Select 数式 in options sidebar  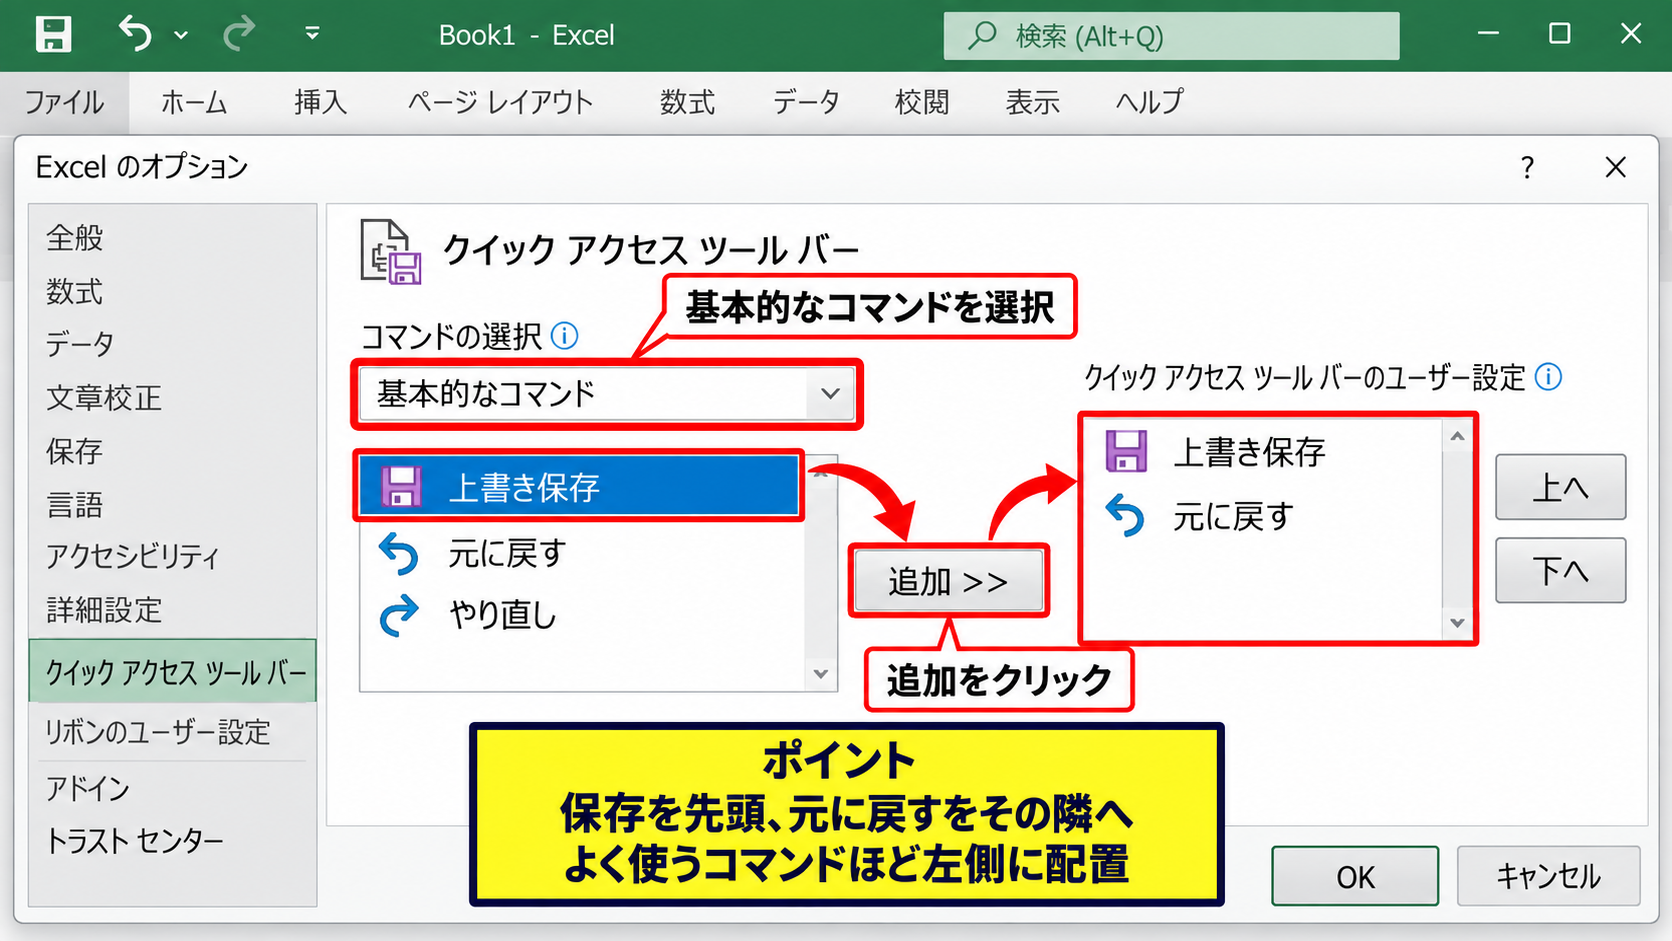click(x=172, y=292)
